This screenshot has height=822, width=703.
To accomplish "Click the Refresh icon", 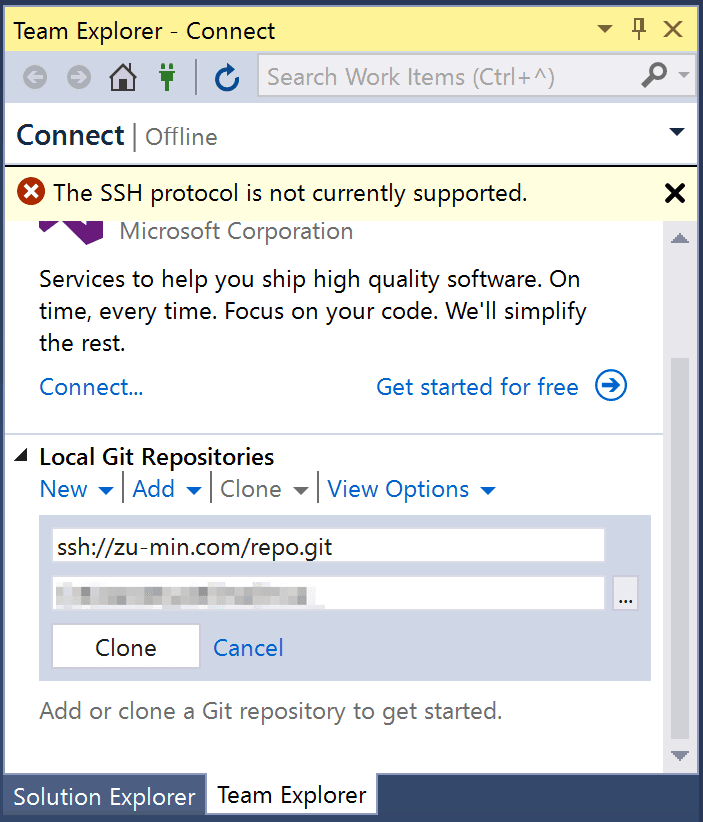I will pos(227,77).
